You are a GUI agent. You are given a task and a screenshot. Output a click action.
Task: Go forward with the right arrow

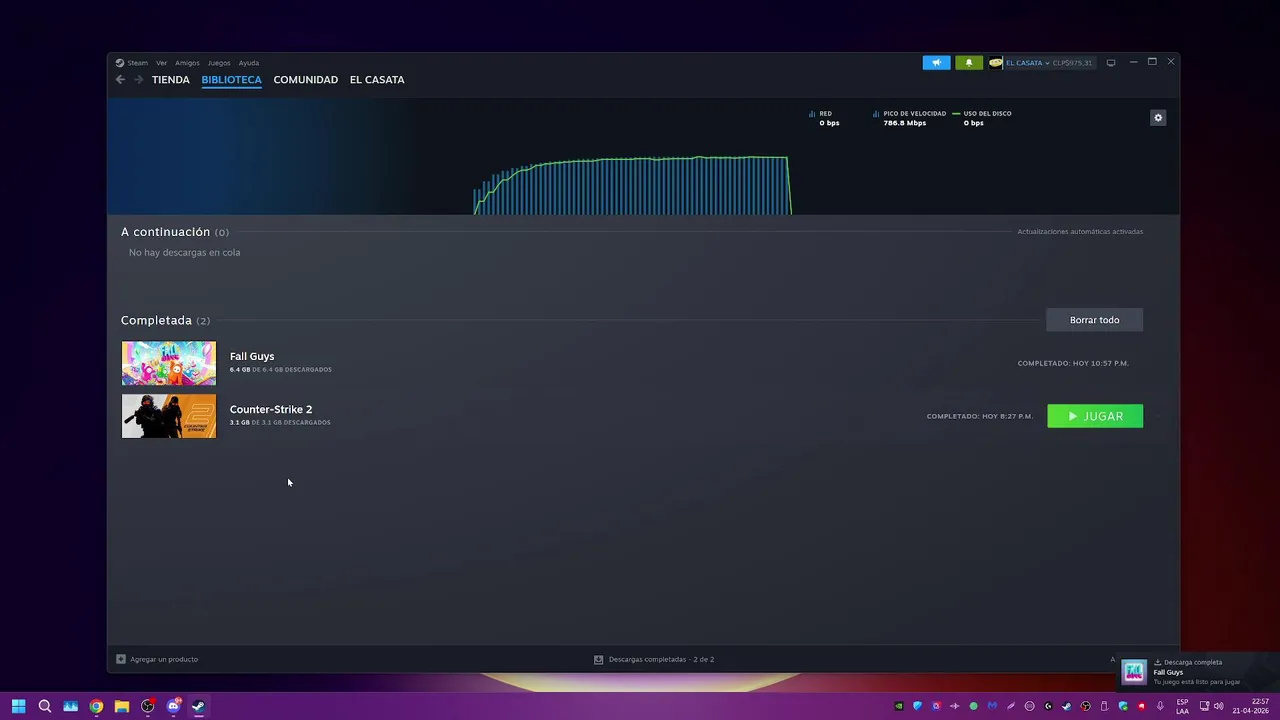138,79
